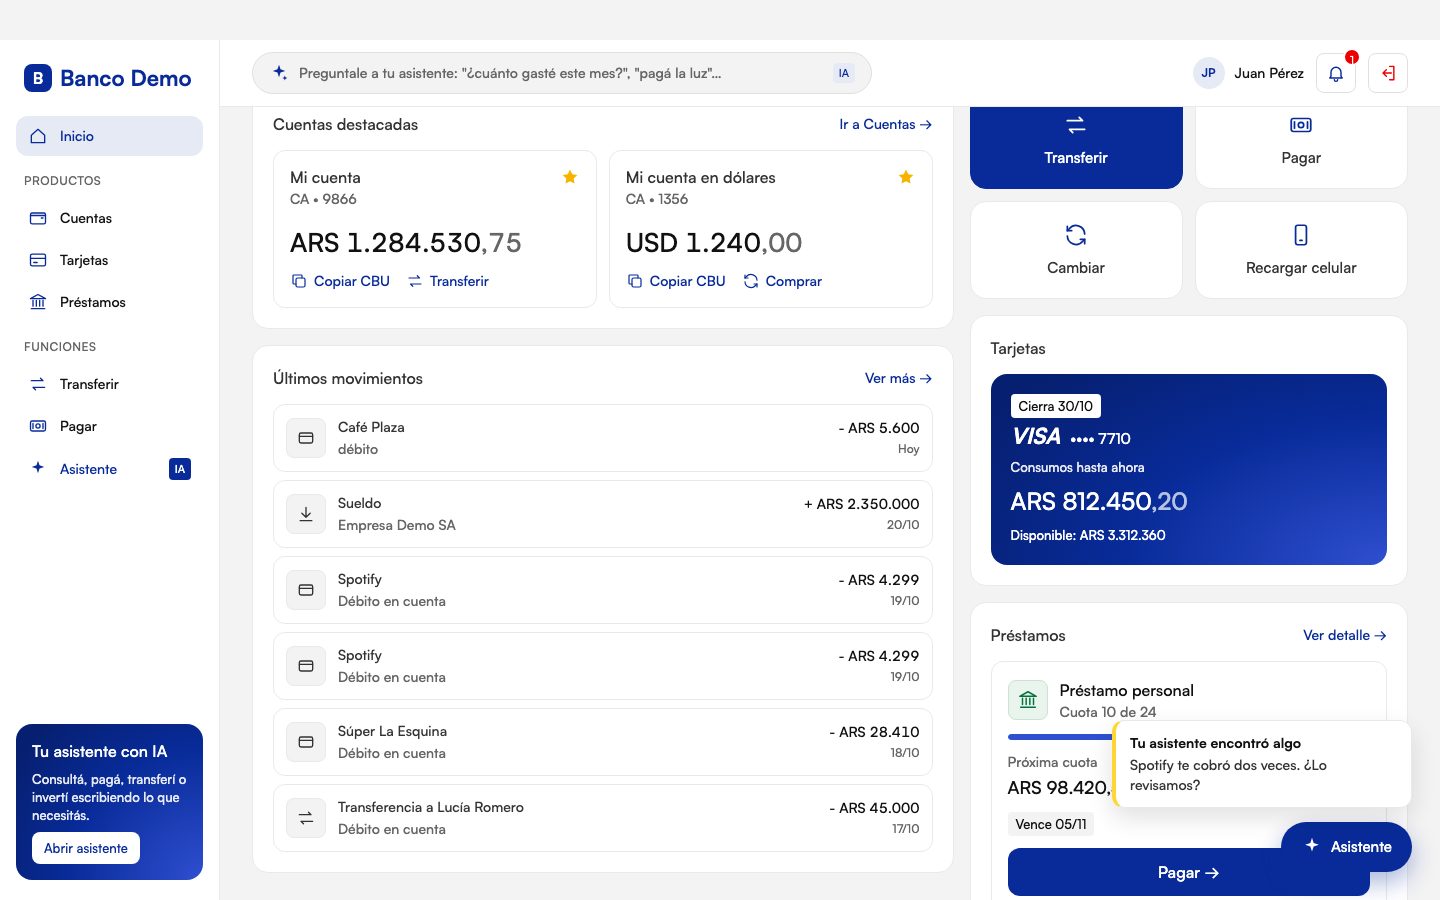This screenshot has height=900, width=1440.
Task: Open the Spotify double-charge assistant notice
Action: click(x=1262, y=764)
